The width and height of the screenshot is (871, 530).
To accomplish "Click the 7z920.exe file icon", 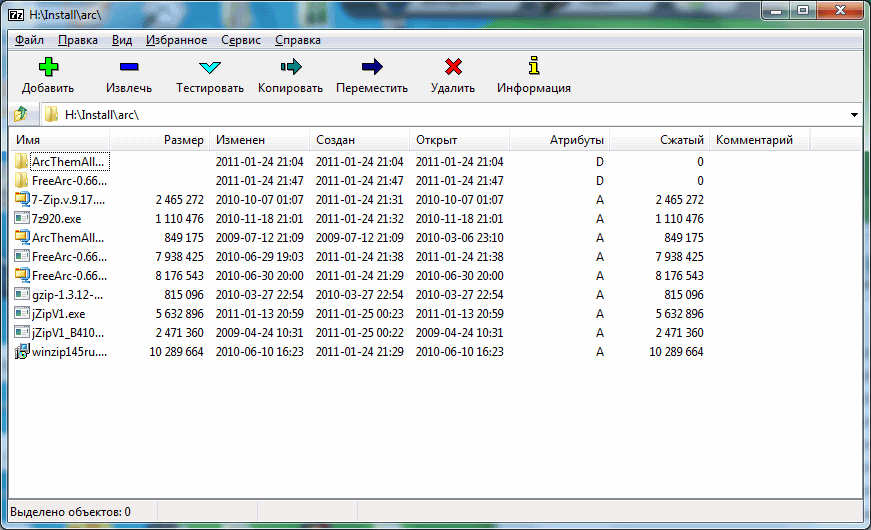I will point(22,218).
